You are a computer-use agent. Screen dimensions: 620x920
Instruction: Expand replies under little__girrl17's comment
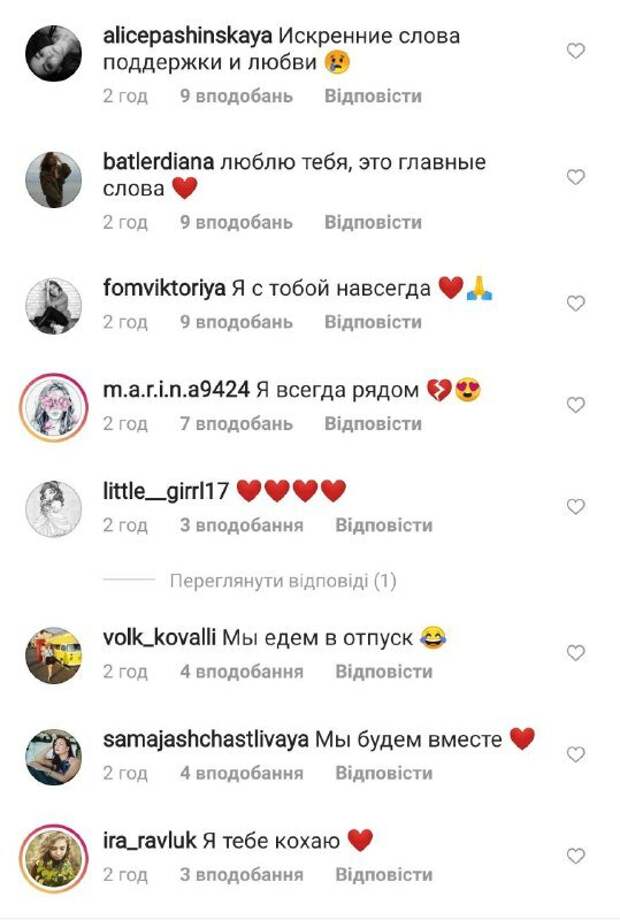[x=283, y=581]
